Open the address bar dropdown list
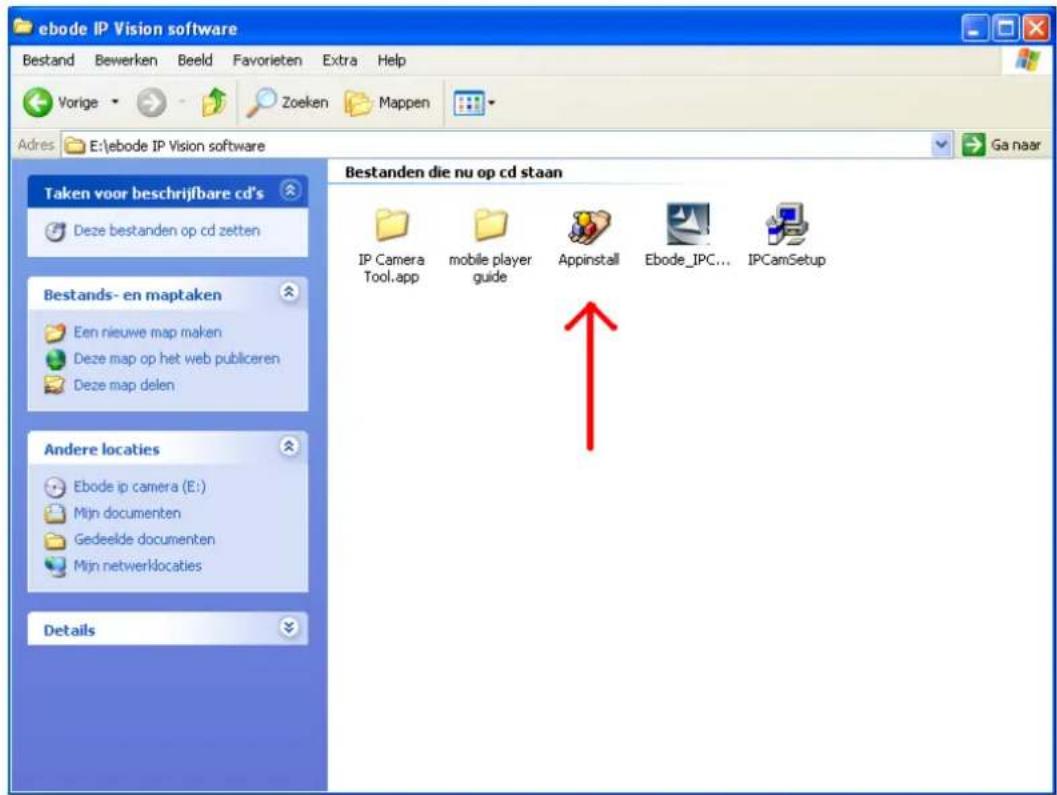This screenshot has width=1057, height=795. pyautogui.click(x=942, y=145)
